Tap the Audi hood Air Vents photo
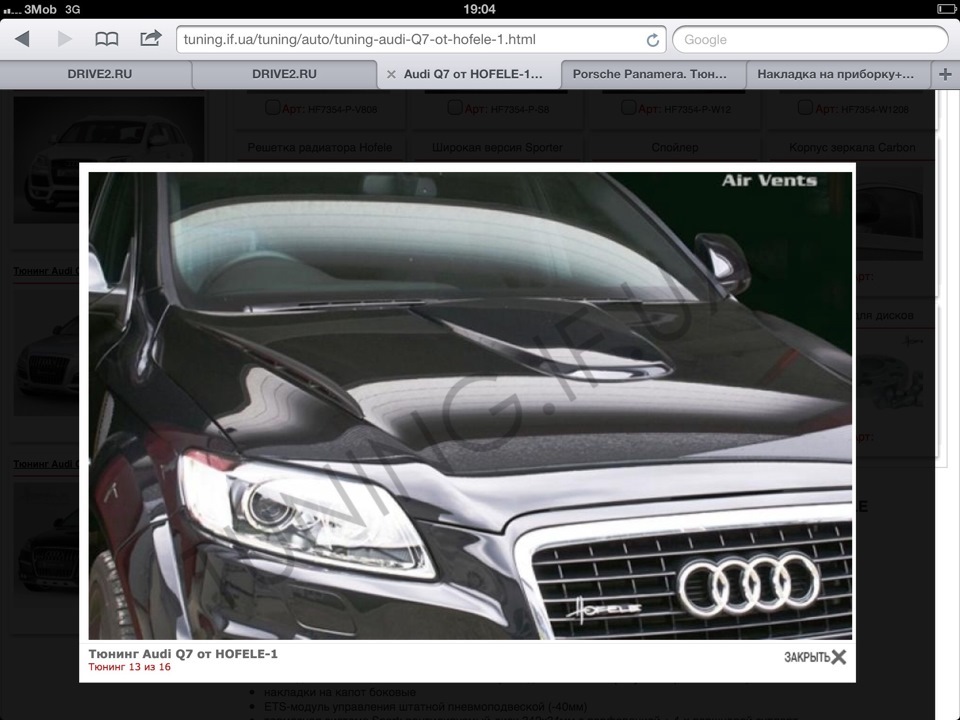This screenshot has height=720, width=960. [470, 405]
